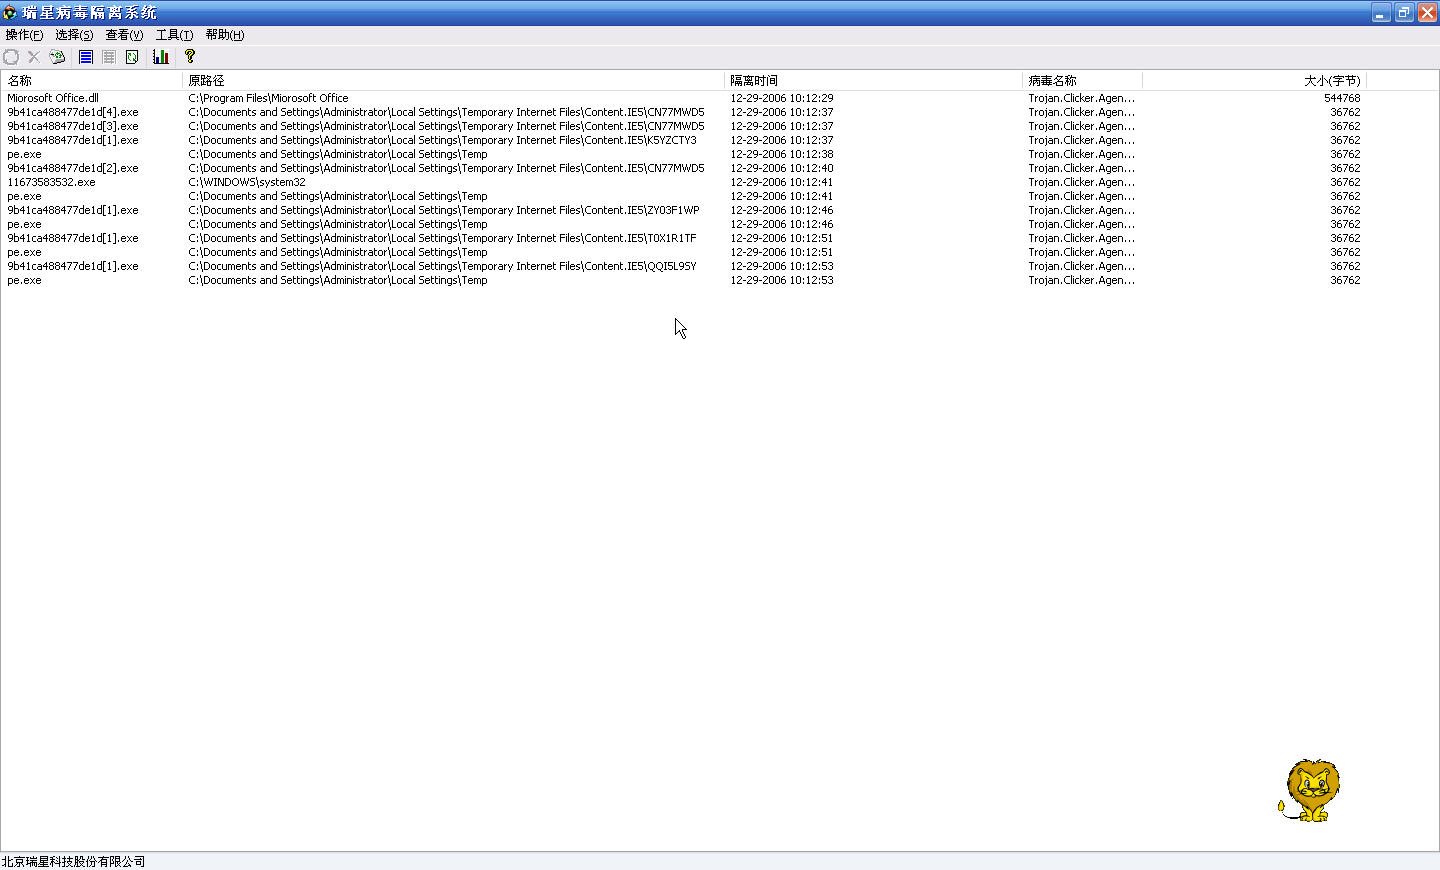This screenshot has height=870, width=1440.
Task: Open the 工具(T) menu
Action: click(174, 35)
